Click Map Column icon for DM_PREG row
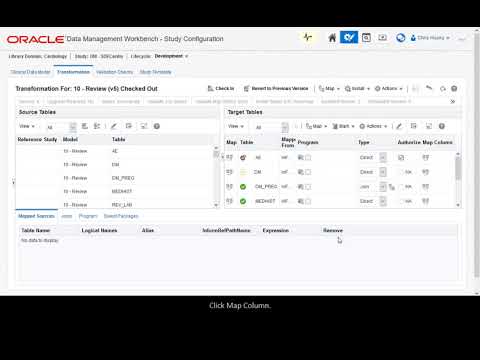The image size is (480, 360). coord(426,187)
